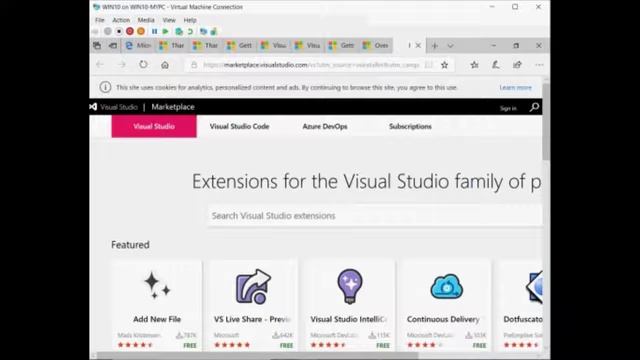Open the Add New File extension icon
640x360 pixels.
(157, 285)
